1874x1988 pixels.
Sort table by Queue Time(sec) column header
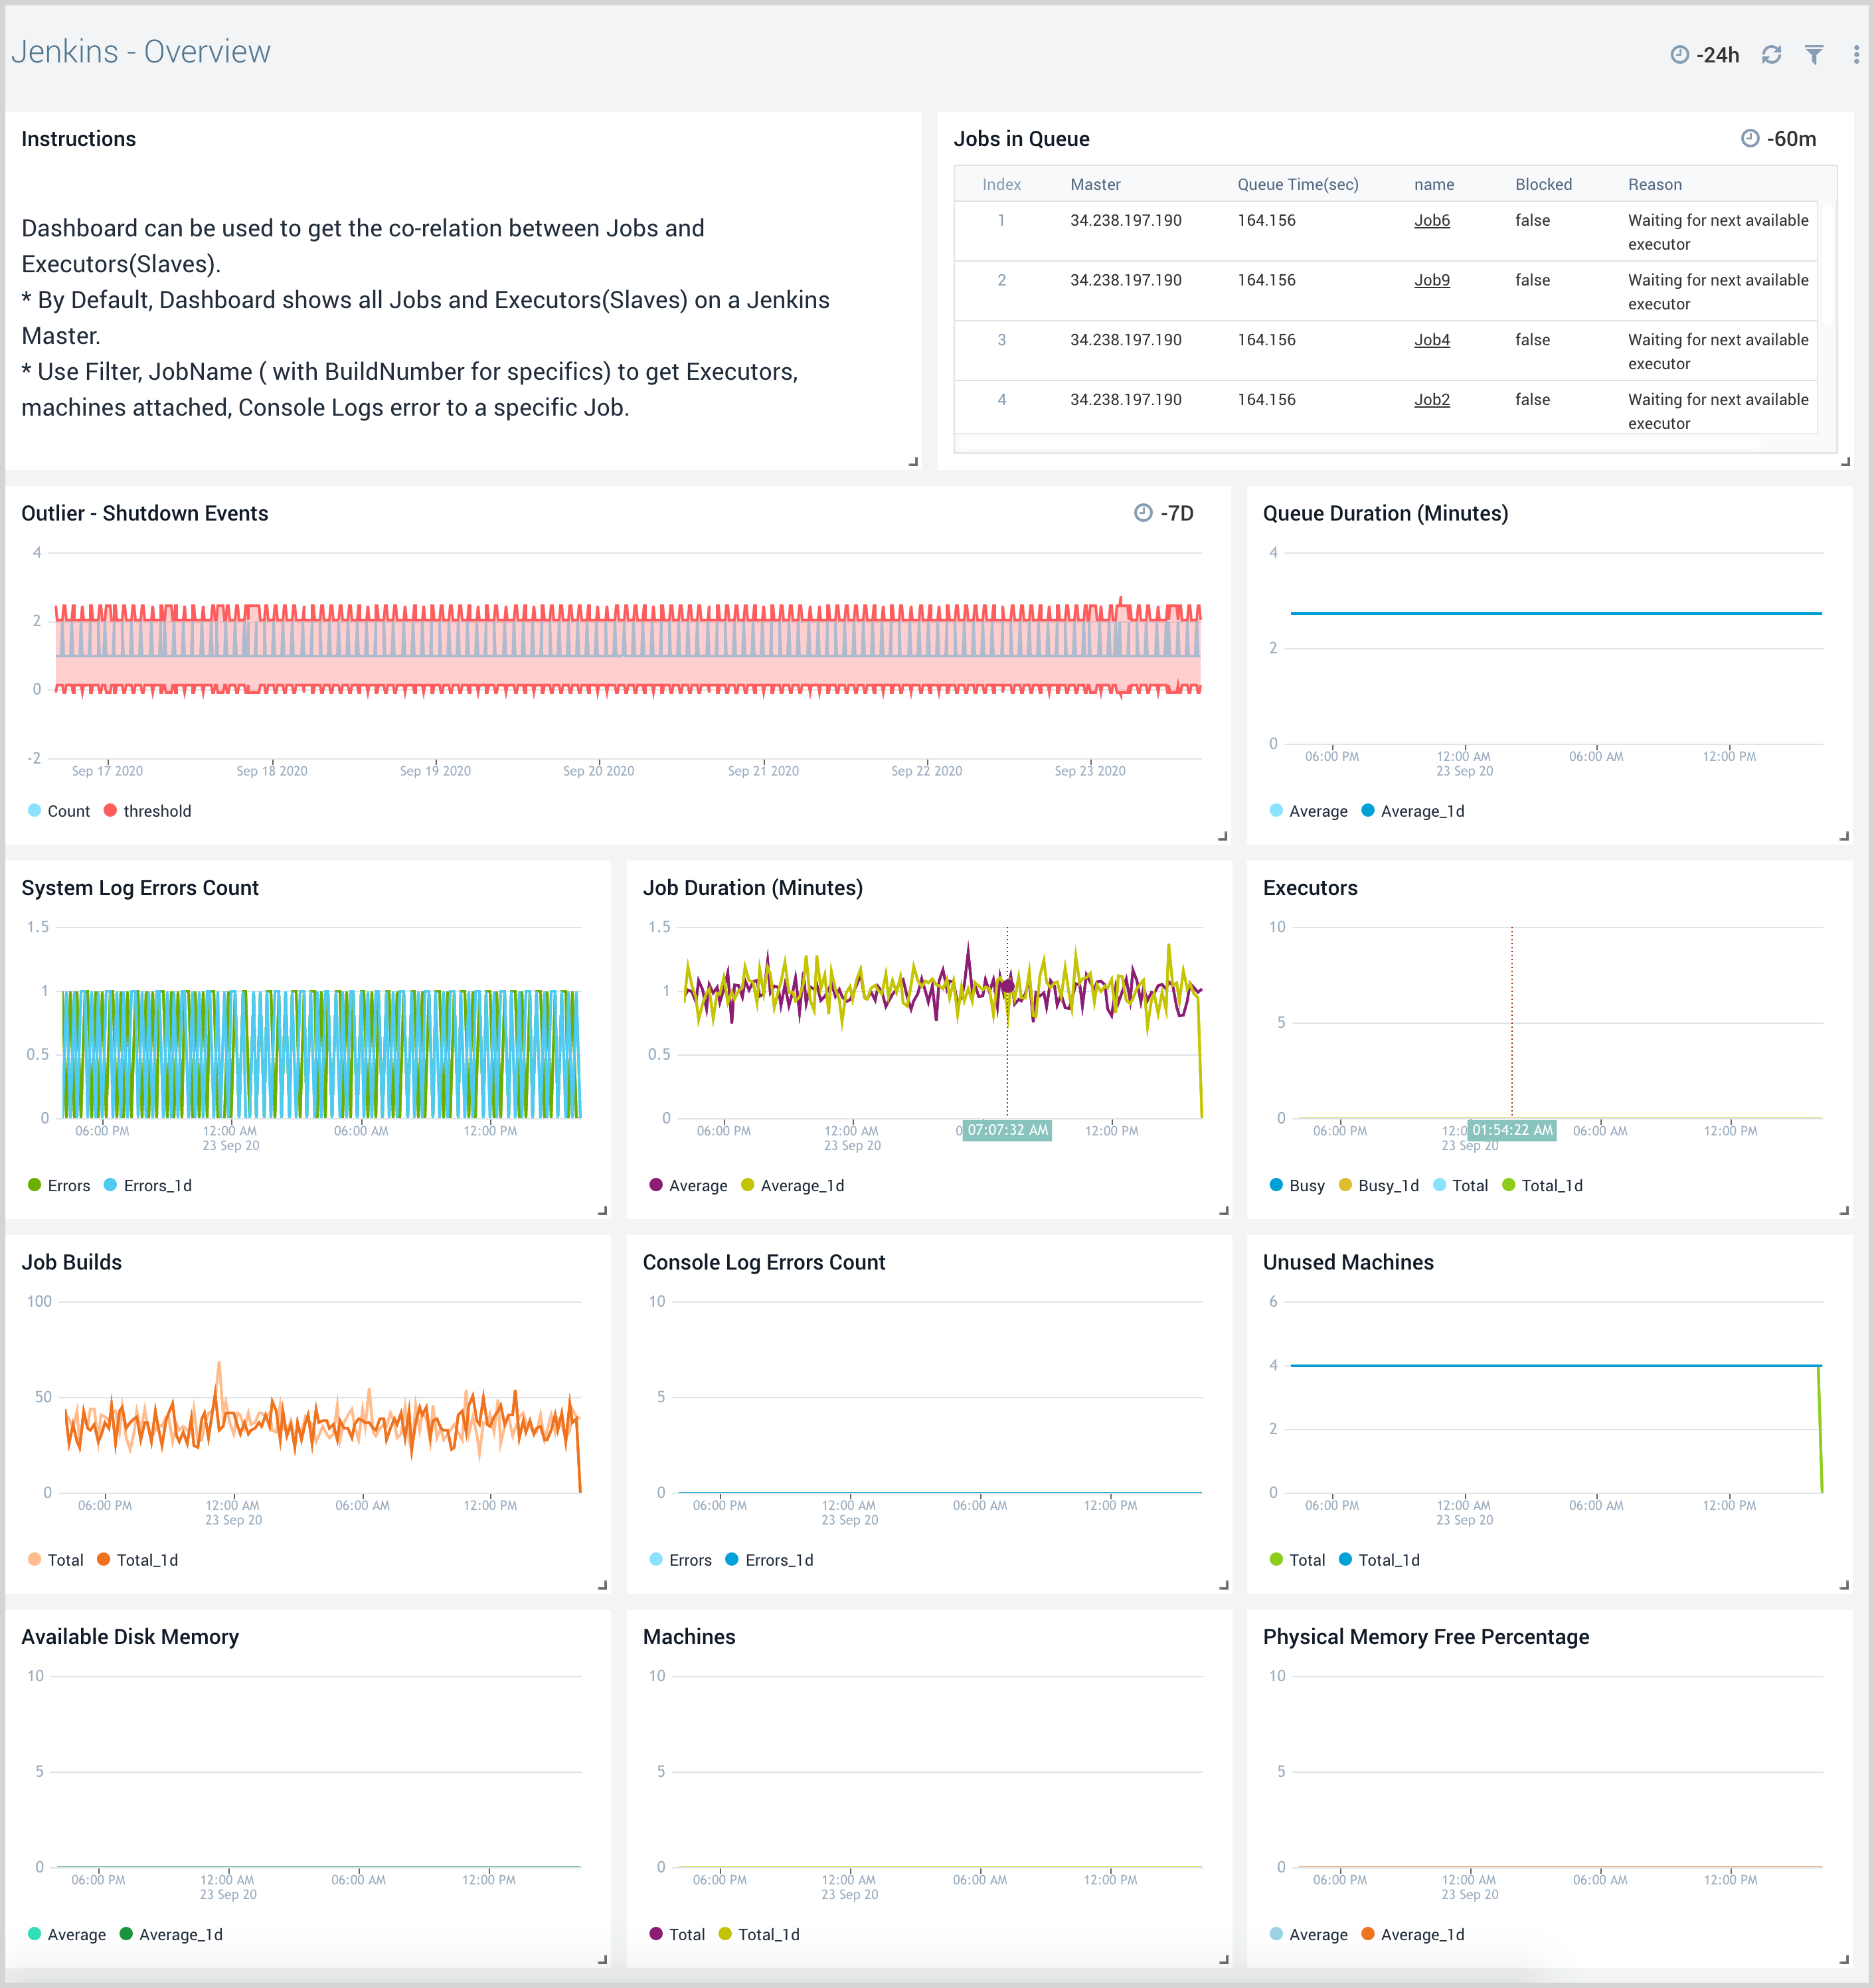1297,184
